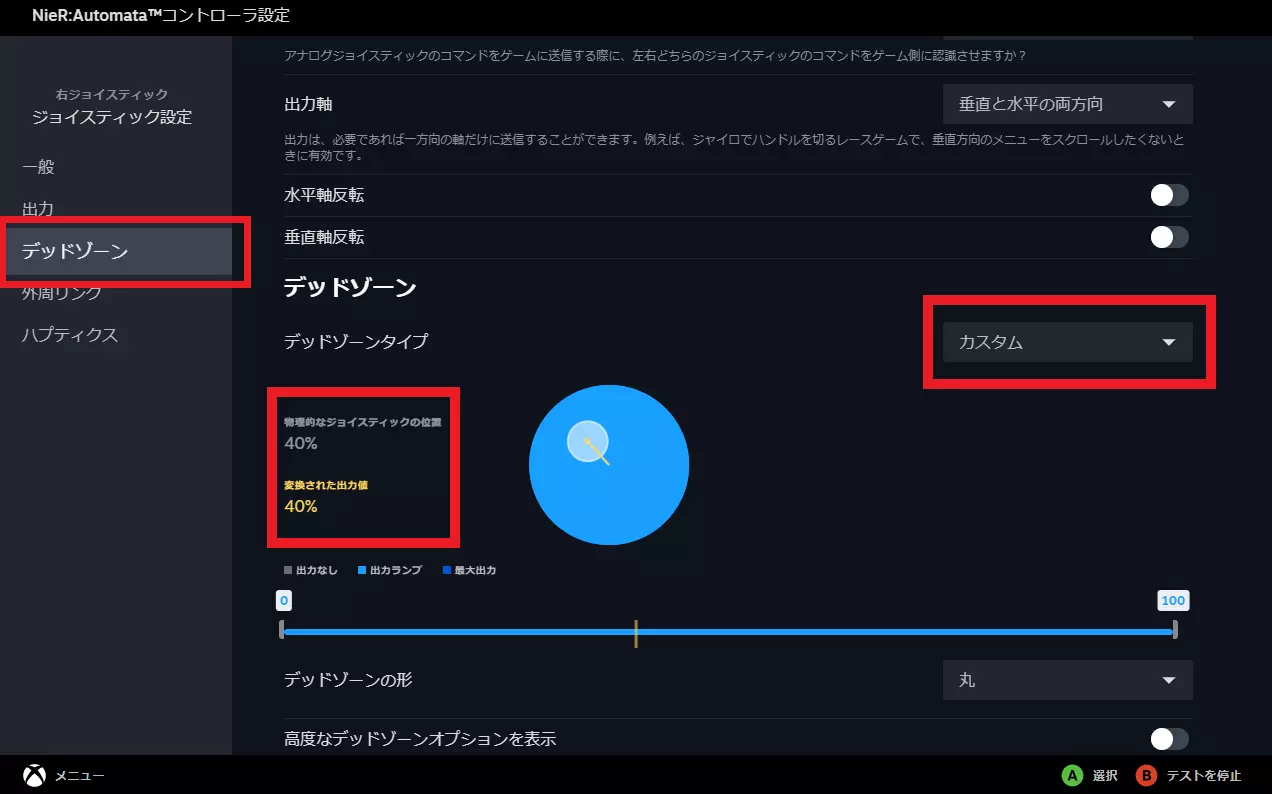Open the Xbox メニュー icon
1272x794 pixels.
pos(34,775)
